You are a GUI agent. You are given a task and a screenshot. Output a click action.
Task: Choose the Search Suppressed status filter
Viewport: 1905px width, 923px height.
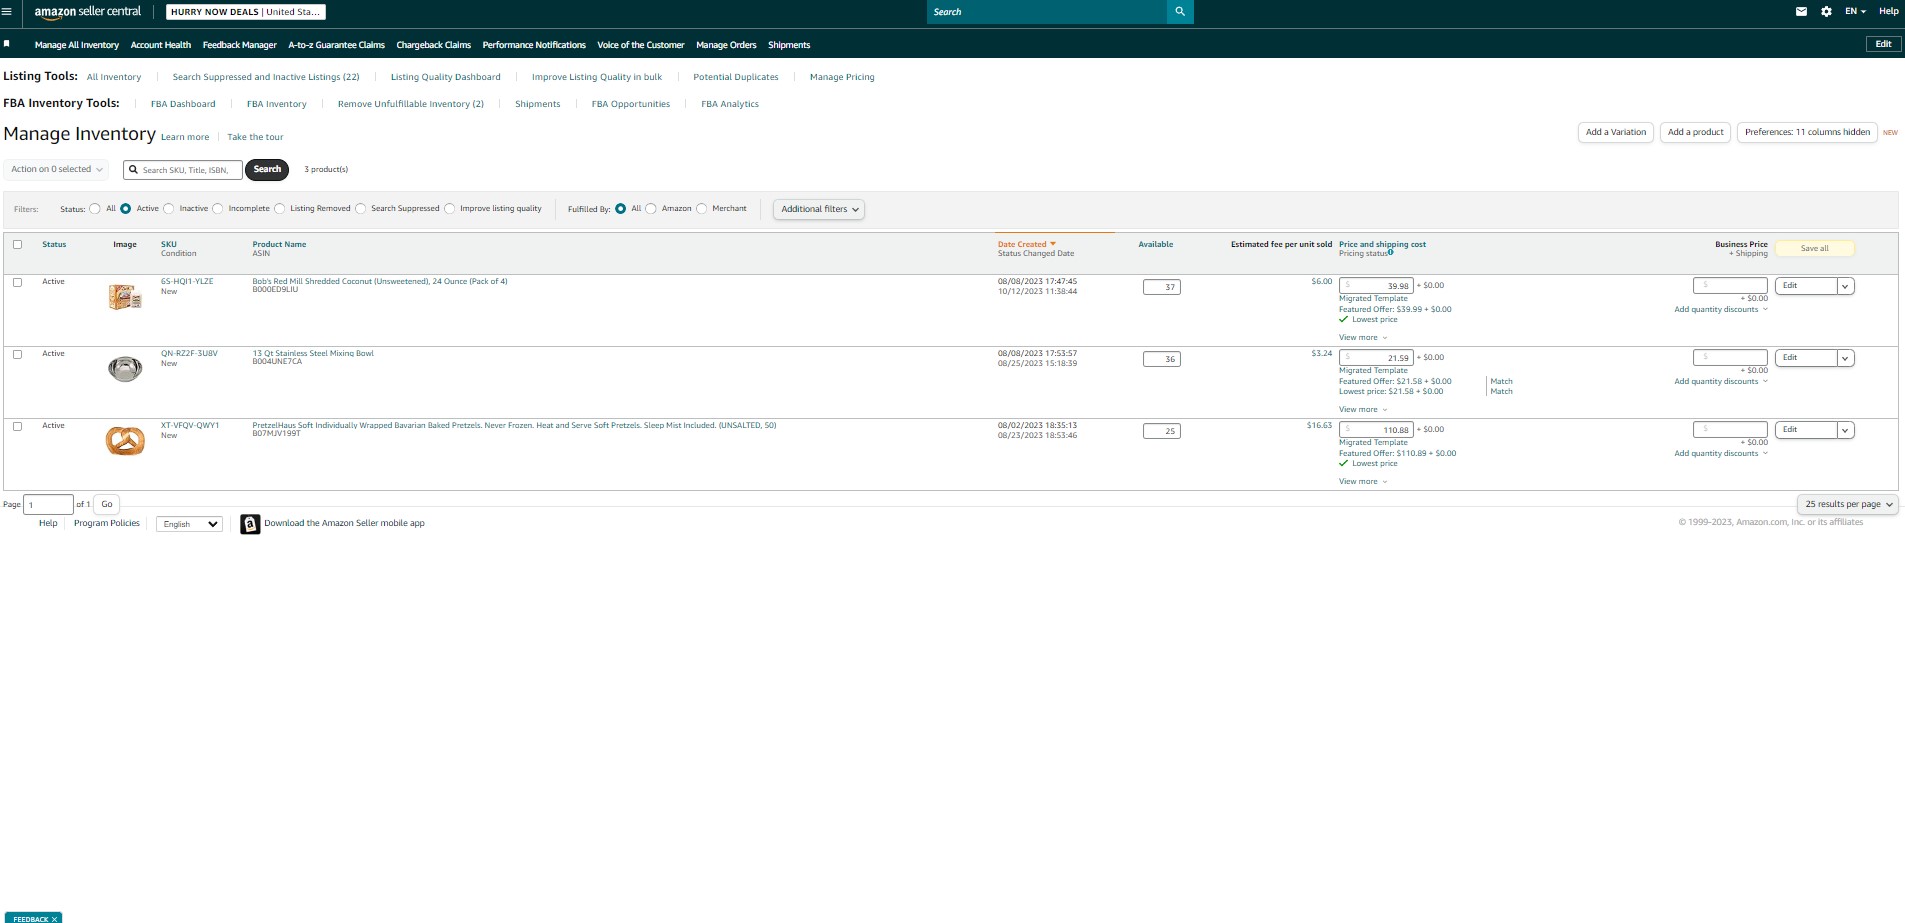[x=361, y=209]
